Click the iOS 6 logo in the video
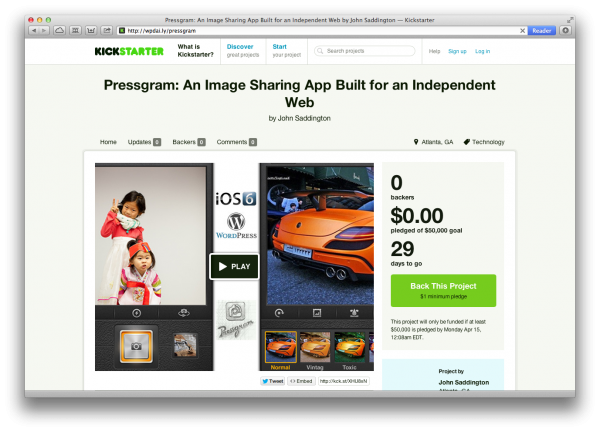 (x=236, y=199)
